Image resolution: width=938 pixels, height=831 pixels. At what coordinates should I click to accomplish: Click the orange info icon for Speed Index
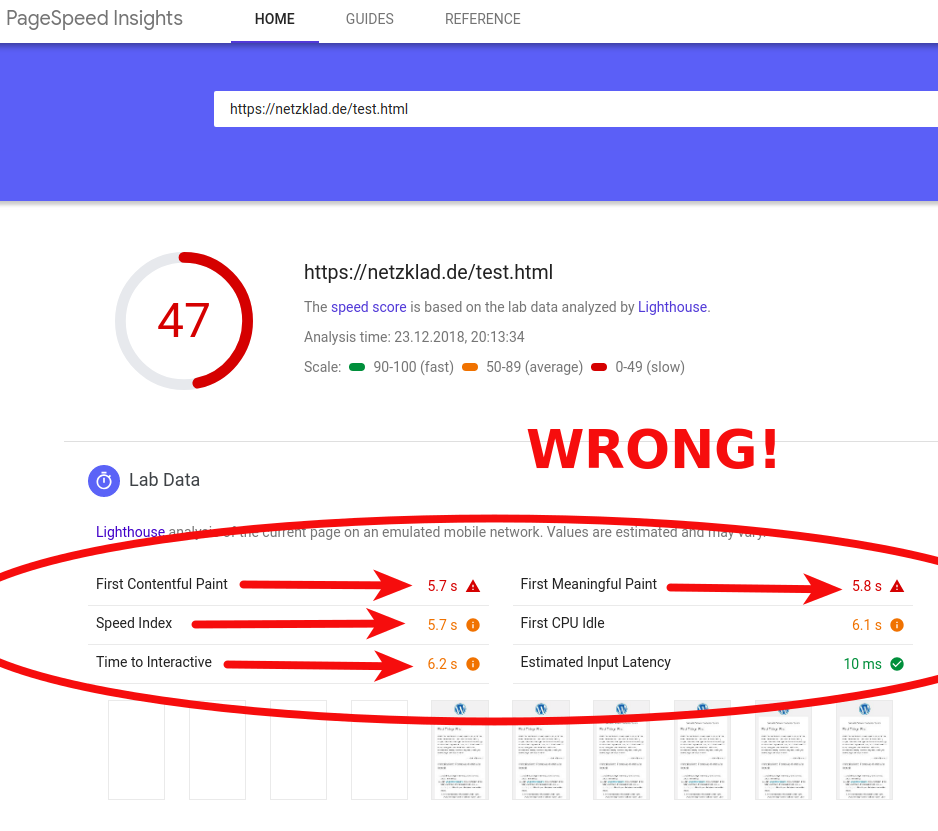tap(473, 625)
